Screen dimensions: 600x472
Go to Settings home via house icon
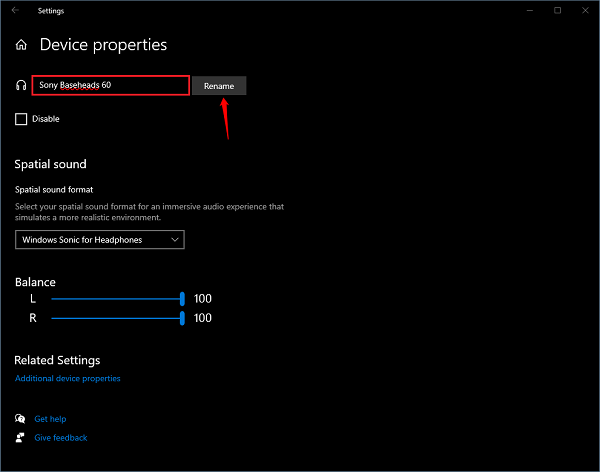click(x=21, y=45)
